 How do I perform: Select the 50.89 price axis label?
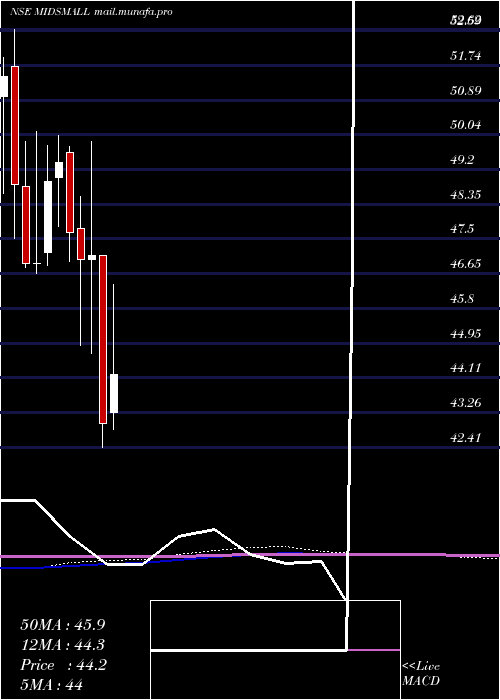click(x=466, y=91)
